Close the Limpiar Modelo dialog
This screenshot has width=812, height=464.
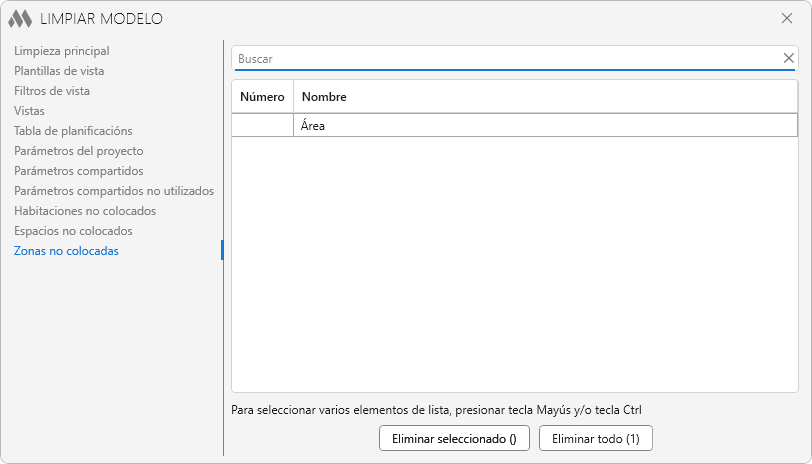tap(786, 18)
